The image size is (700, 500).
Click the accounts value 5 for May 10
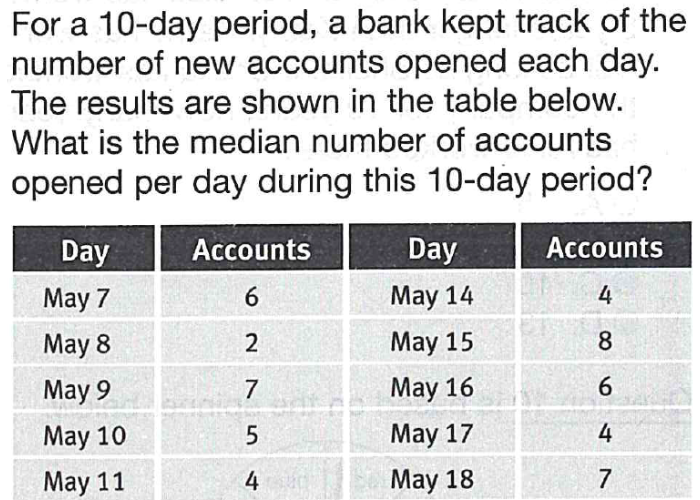(x=251, y=436)
